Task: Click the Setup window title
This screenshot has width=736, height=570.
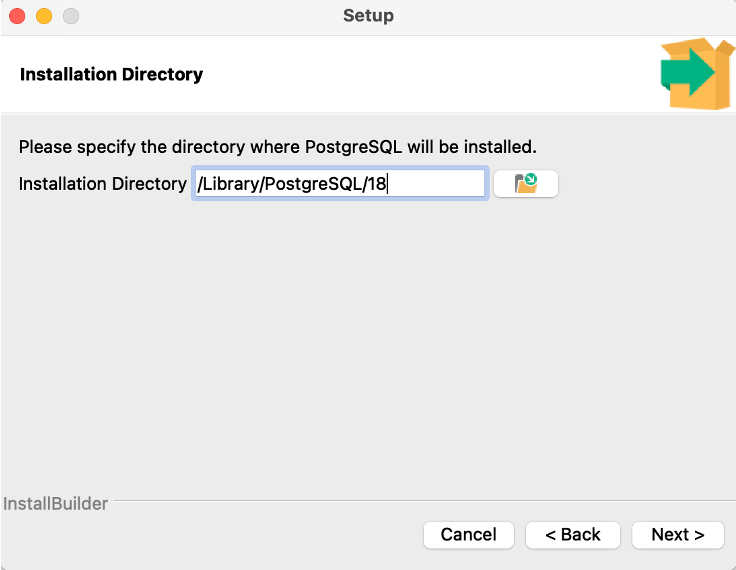Action: (368, 15)
